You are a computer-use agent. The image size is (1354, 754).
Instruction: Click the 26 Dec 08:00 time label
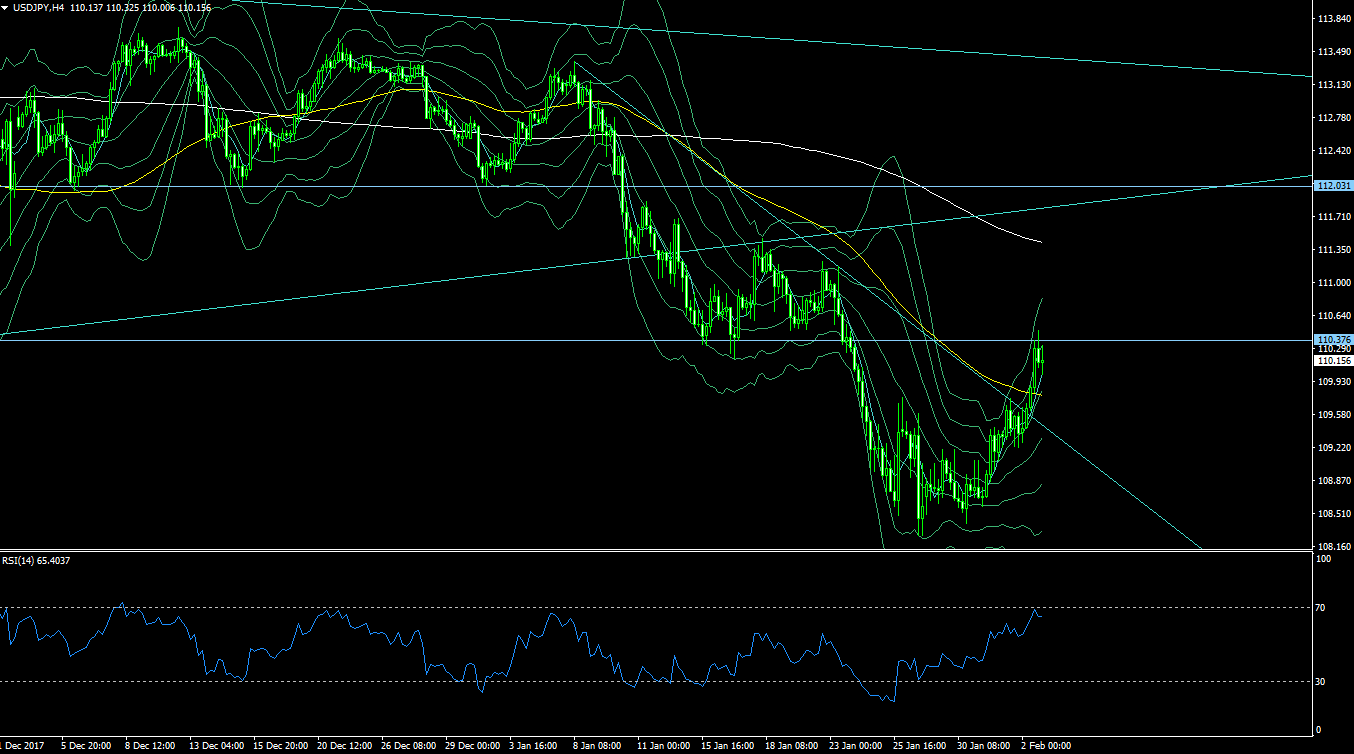coord(408,746)
